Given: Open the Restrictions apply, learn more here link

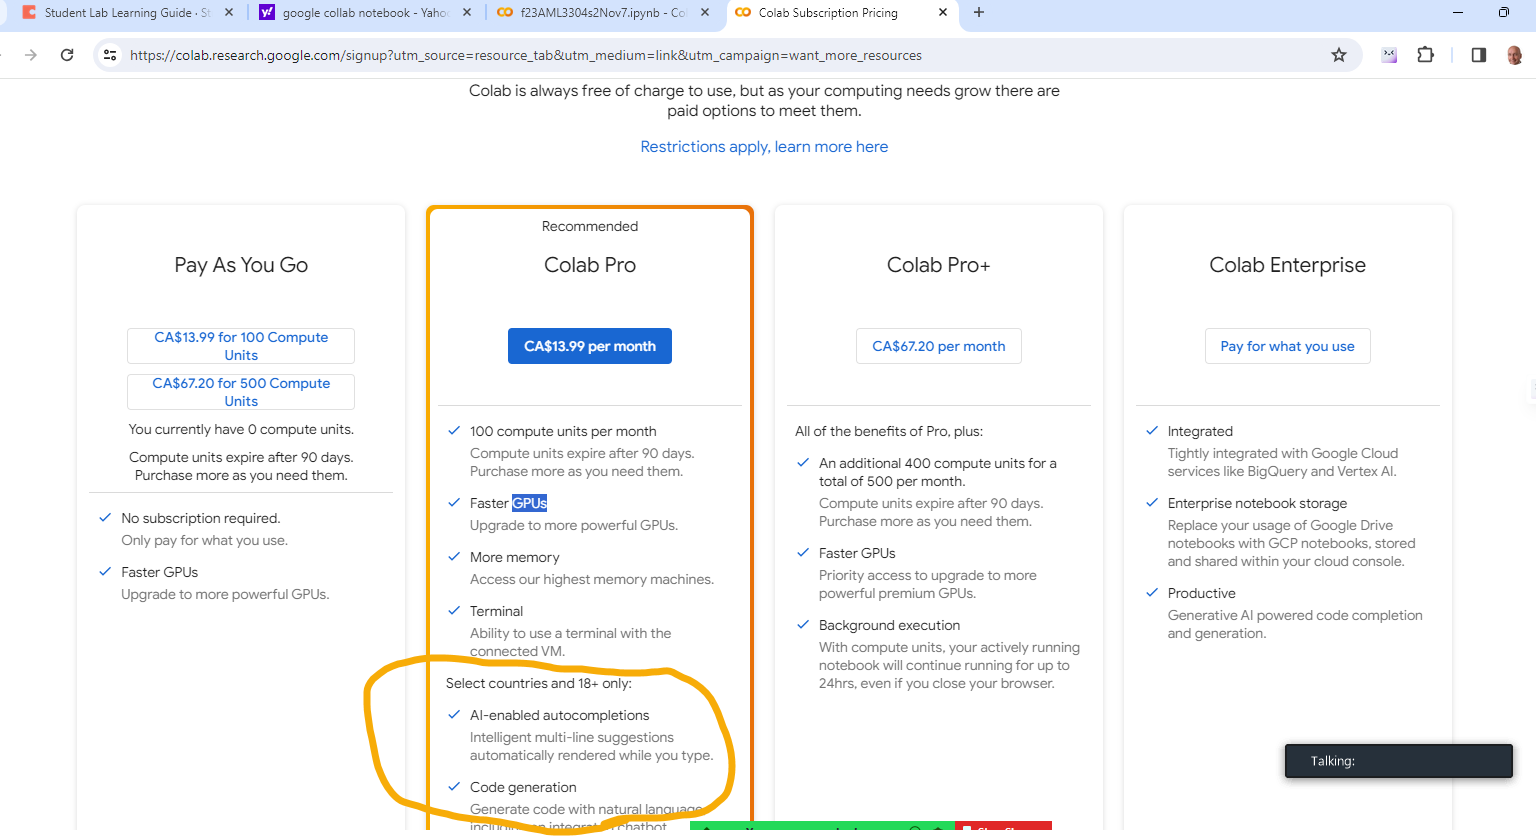Looking at the screenshot, I should point(764,146).
